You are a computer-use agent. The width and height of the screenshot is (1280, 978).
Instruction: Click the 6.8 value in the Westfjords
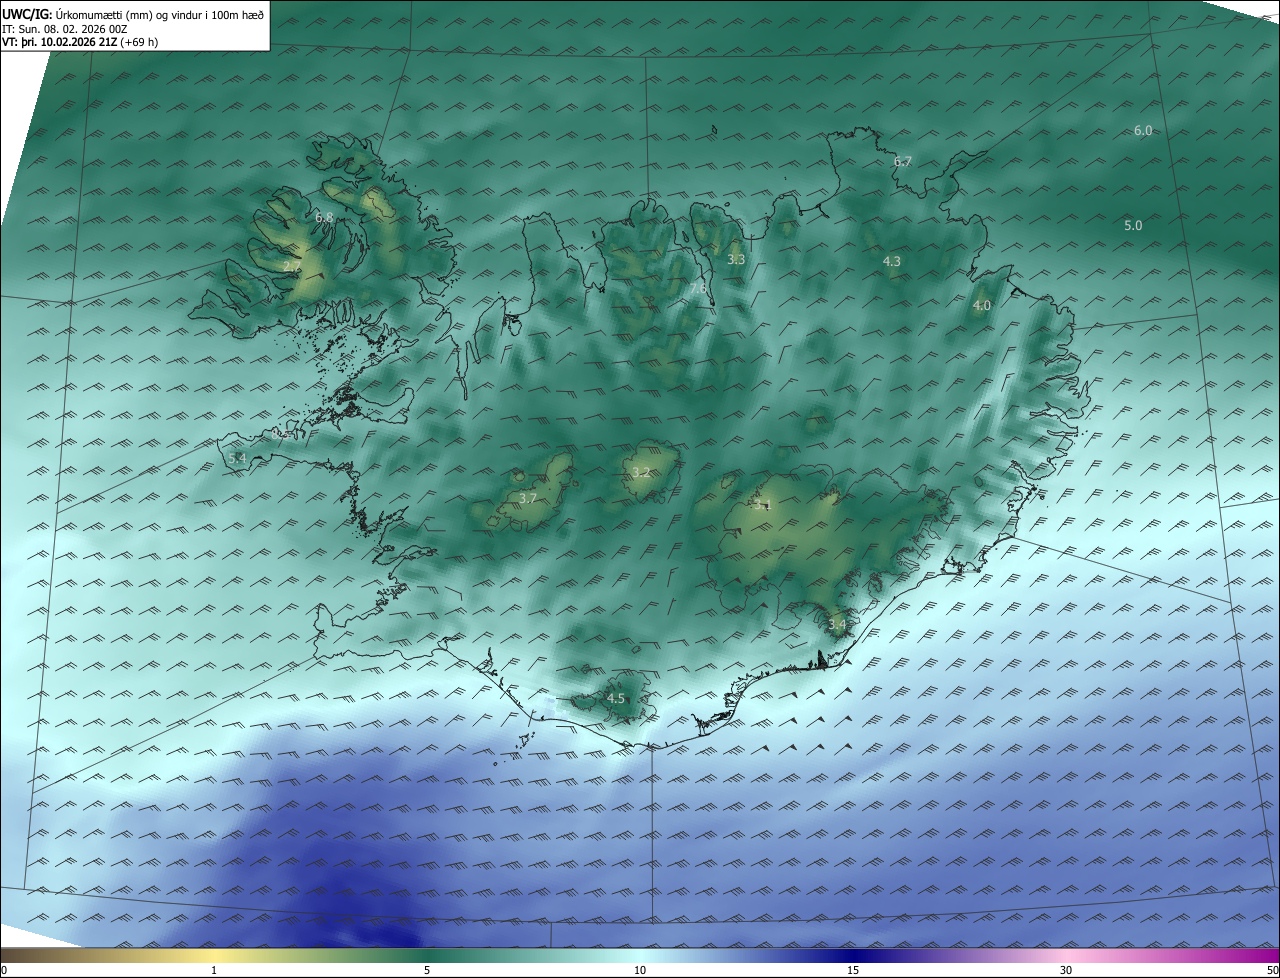[324, 217]
